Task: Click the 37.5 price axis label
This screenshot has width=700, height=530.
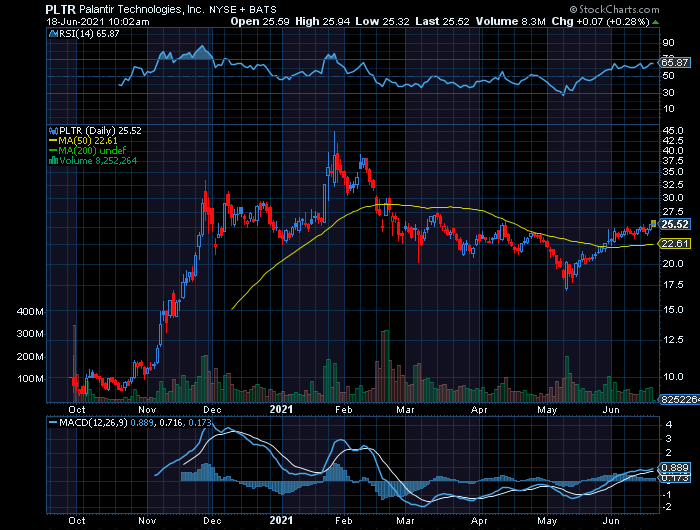Action: pyautogui.click(x=674, y=161)
